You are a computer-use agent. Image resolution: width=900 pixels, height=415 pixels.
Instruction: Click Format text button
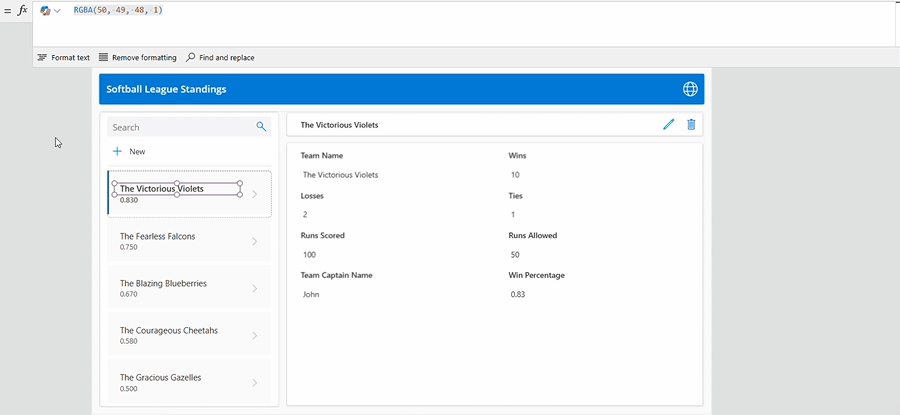(63, 58)
